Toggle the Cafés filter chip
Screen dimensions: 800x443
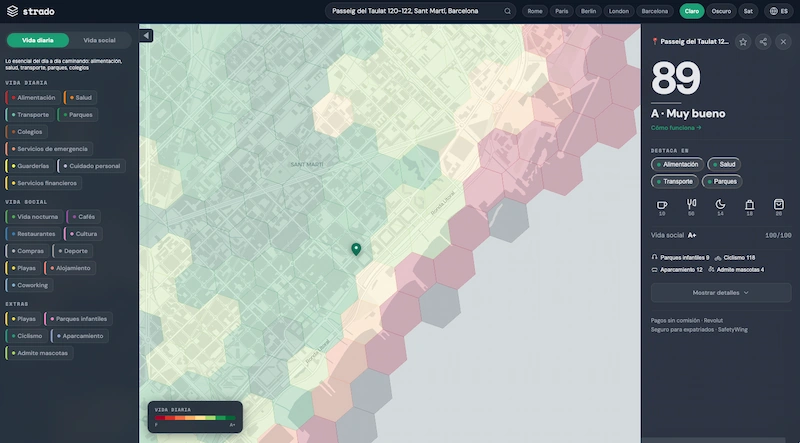[x=84, y=217]
